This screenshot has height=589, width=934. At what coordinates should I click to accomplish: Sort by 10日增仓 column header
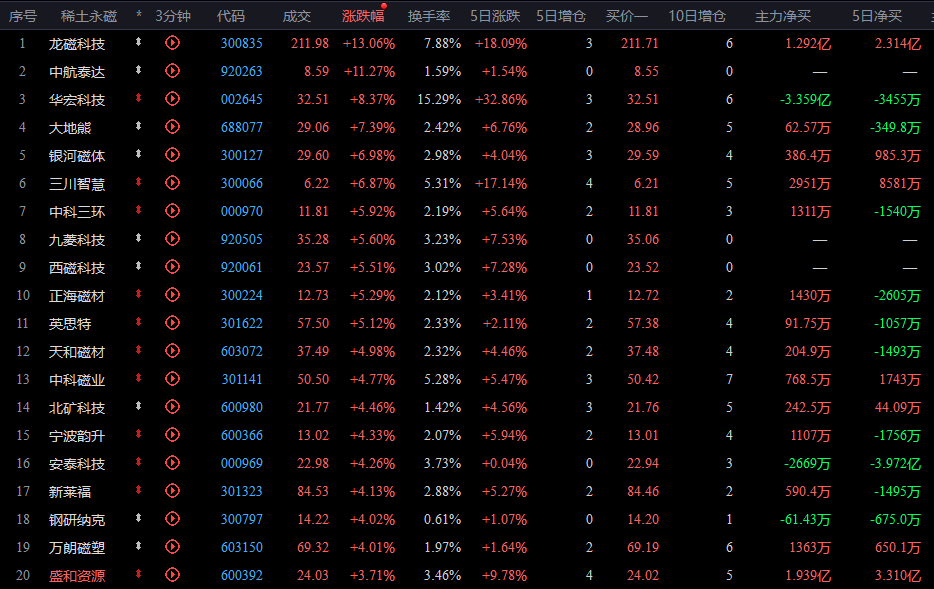pos(697,16)
